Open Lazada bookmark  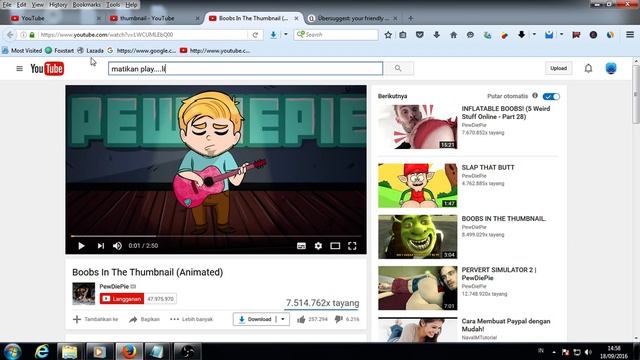91,51
